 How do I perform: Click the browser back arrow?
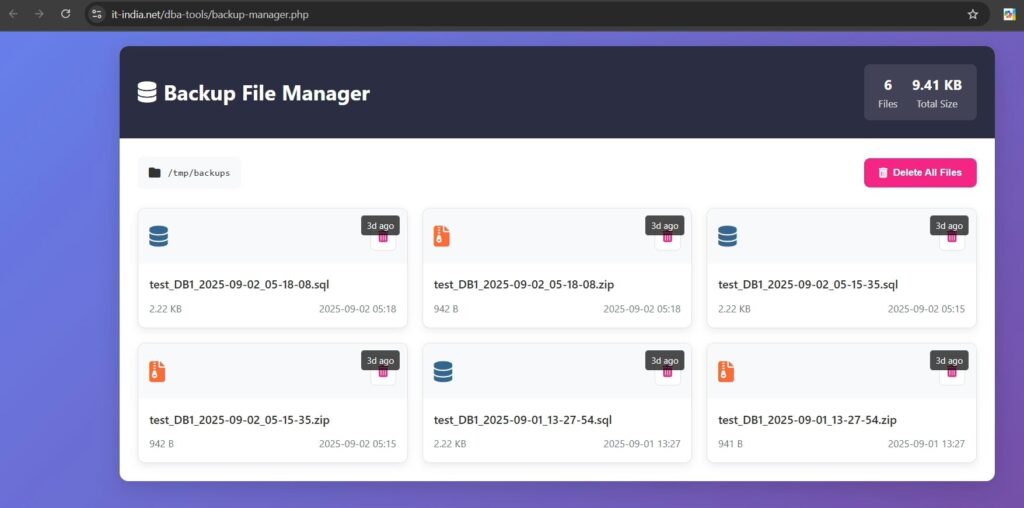coord(13,14)
